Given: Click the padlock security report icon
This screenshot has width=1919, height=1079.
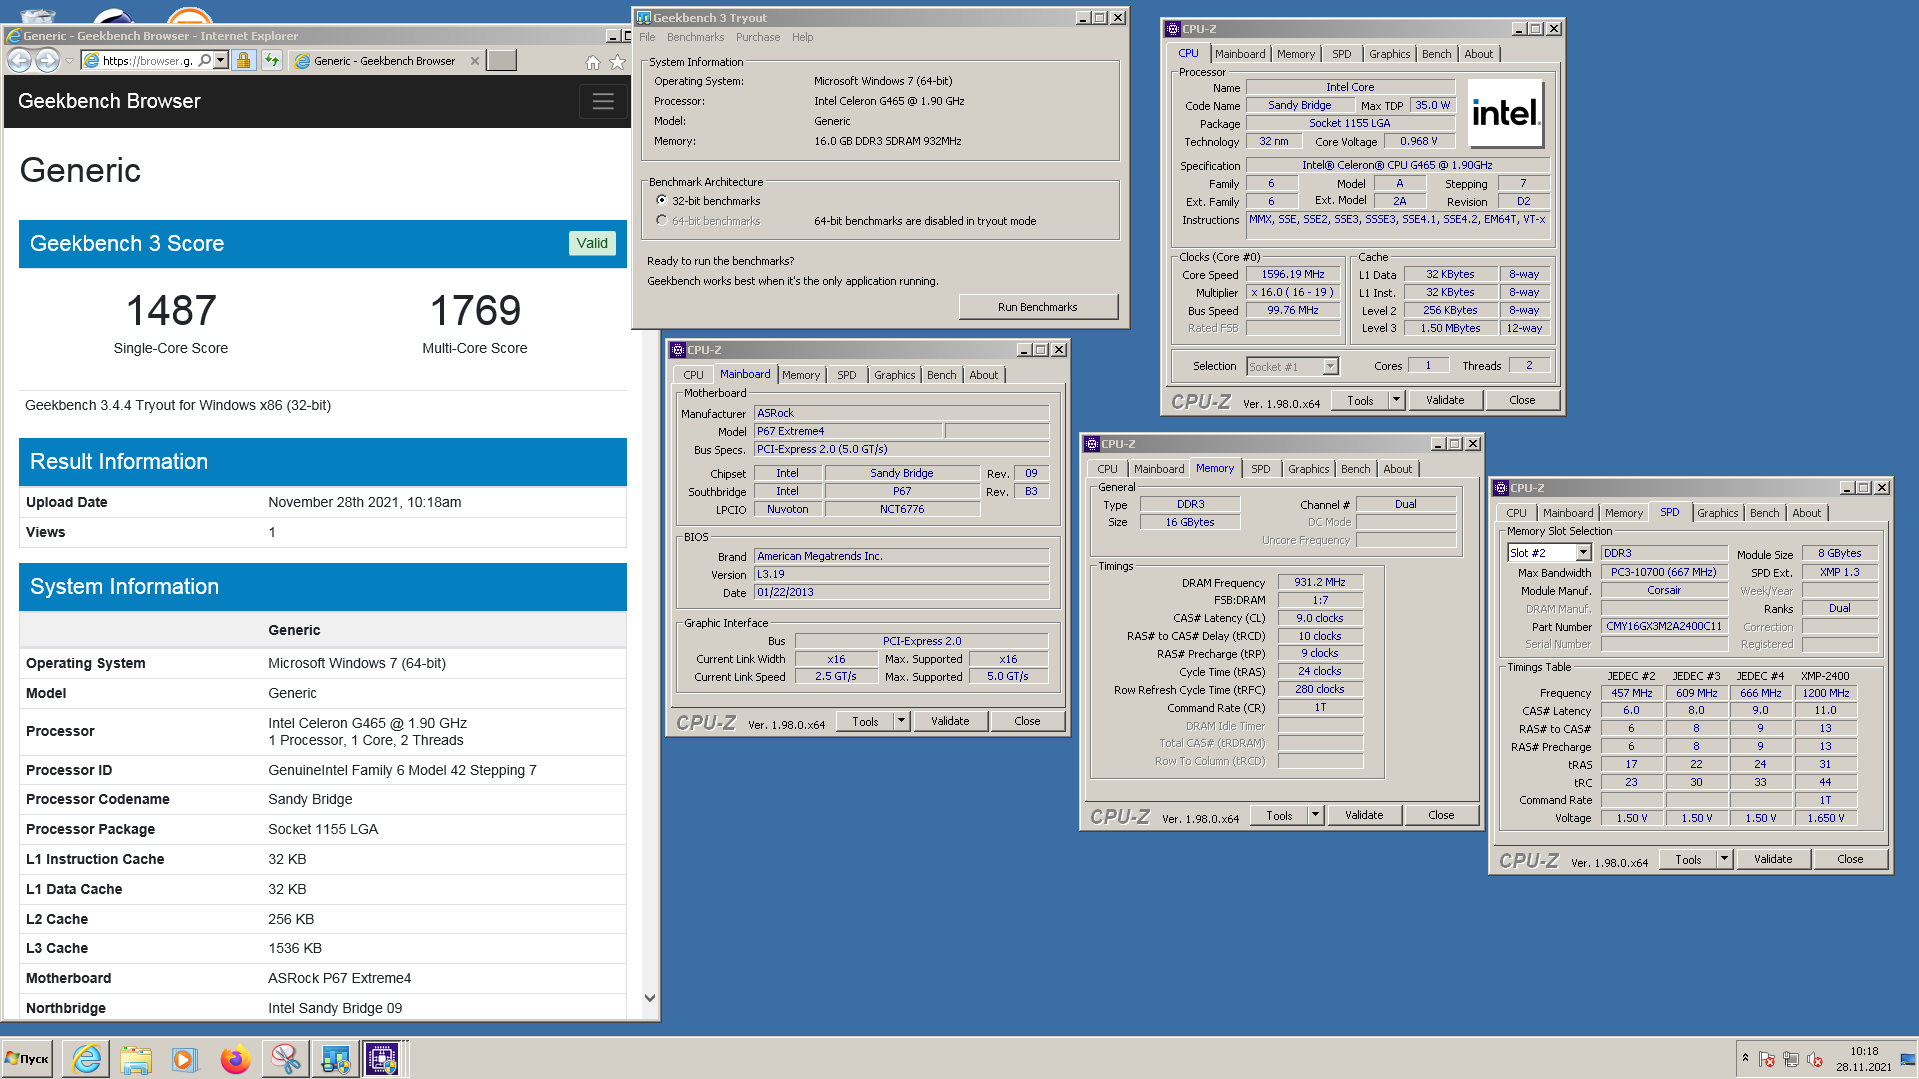Looking at the screenshot, I should pos(243,61).
